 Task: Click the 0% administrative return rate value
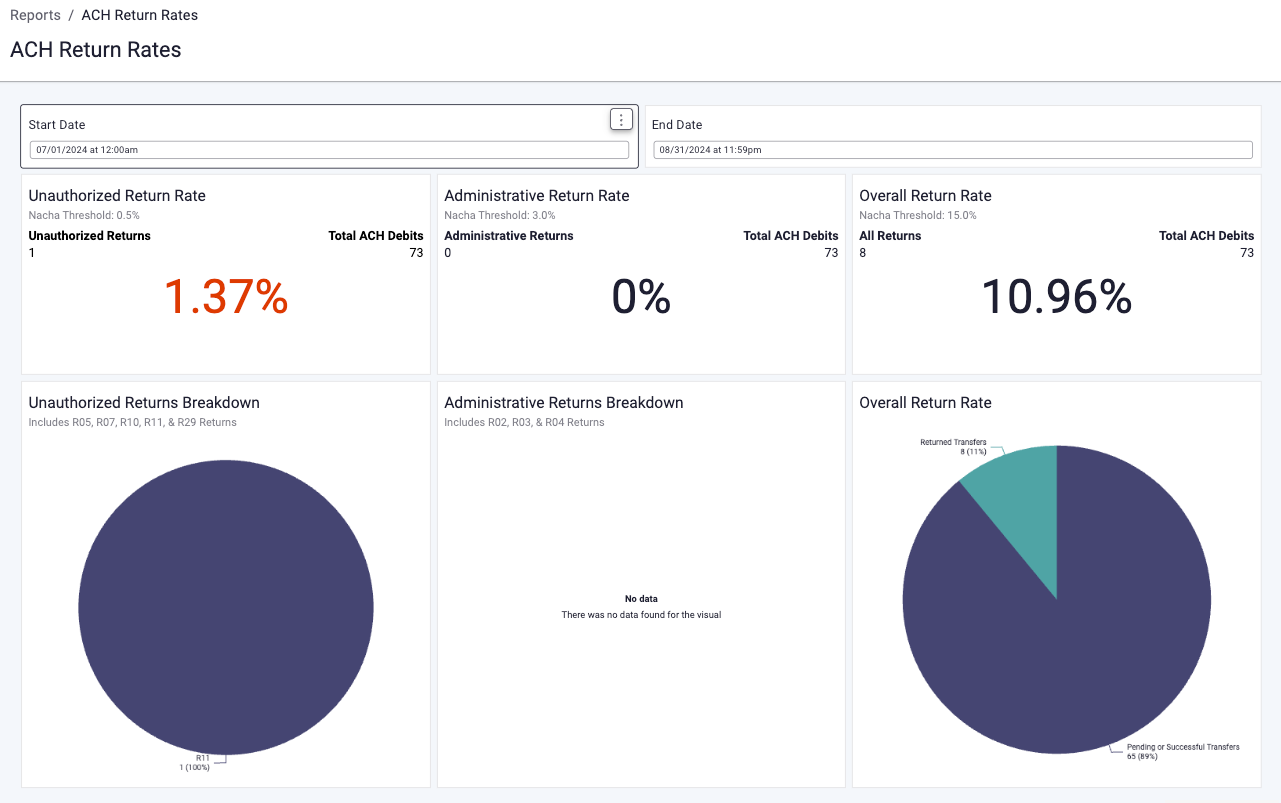(x=641, y=298)
